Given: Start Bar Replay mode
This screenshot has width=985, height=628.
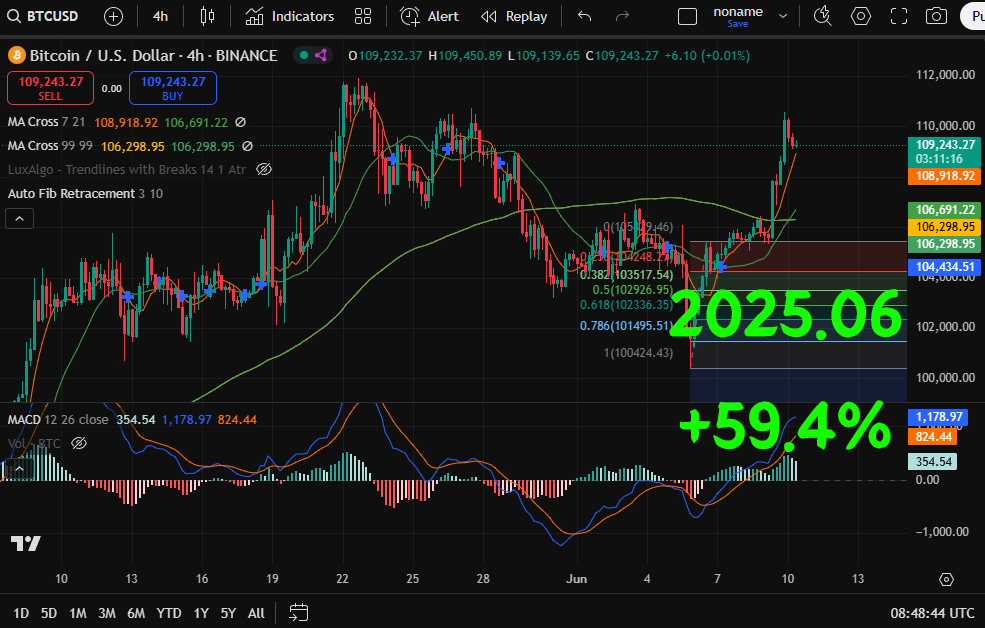Looking at the screenshot, I should pos(514,16).
